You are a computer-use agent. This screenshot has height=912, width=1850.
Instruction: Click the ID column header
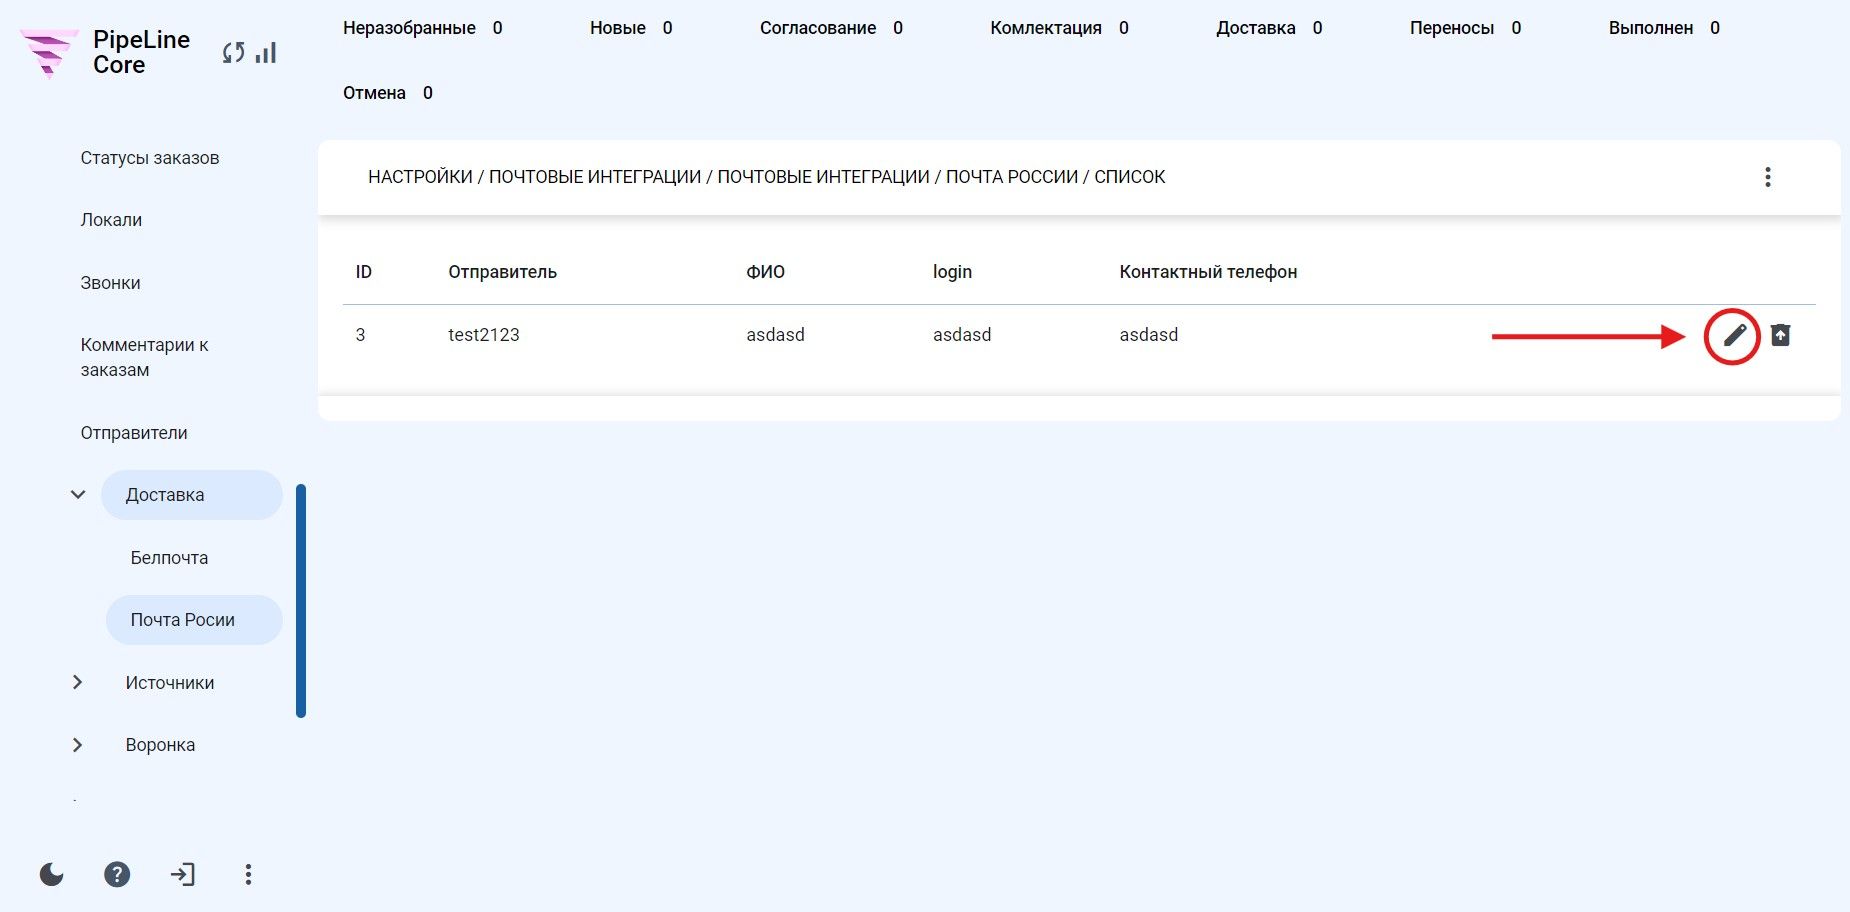tap(363, 272)
